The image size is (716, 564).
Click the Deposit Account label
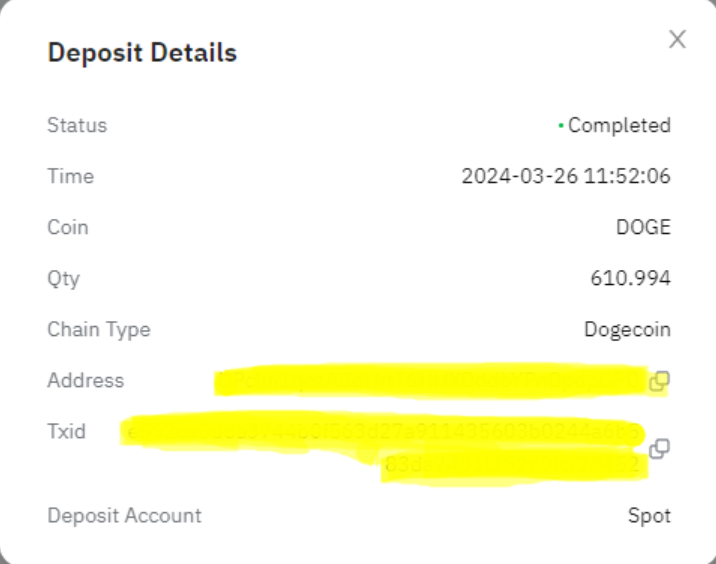point(124,516)
